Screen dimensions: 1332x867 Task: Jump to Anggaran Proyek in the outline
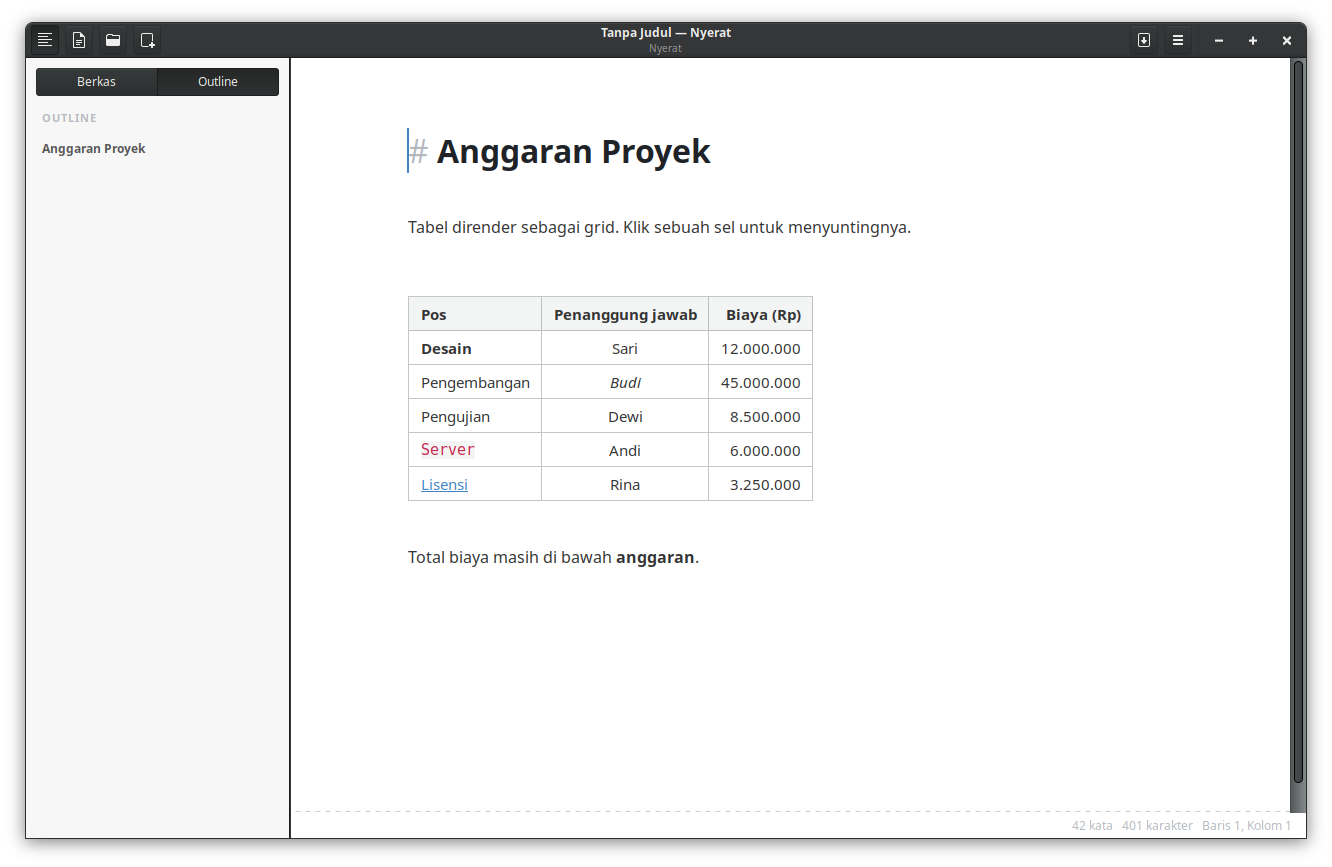coord(94,149)
